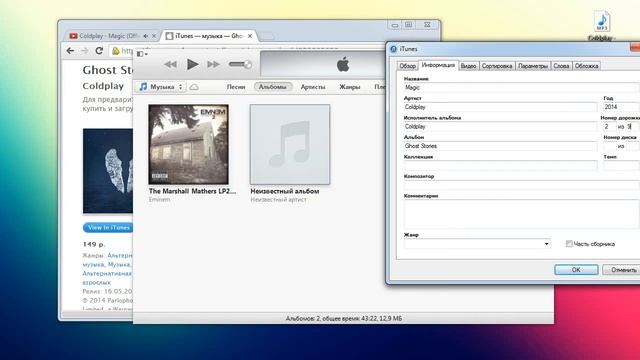
Task: Click the Год field showing 2014
Action: tap(621, 107)
